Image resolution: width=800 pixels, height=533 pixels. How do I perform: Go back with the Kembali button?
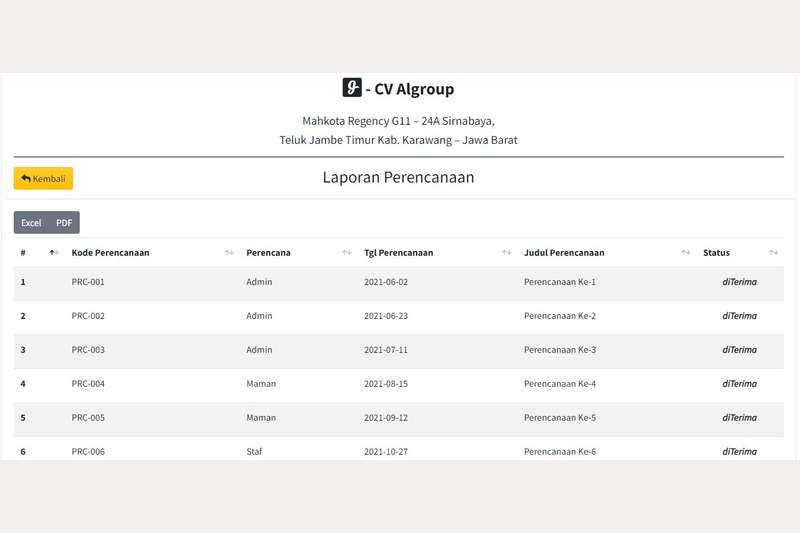[43, 179]
